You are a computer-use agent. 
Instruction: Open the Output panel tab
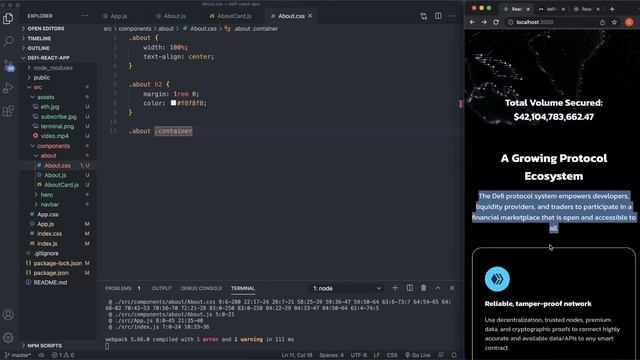pyautogui.click(x=162, y=288)
